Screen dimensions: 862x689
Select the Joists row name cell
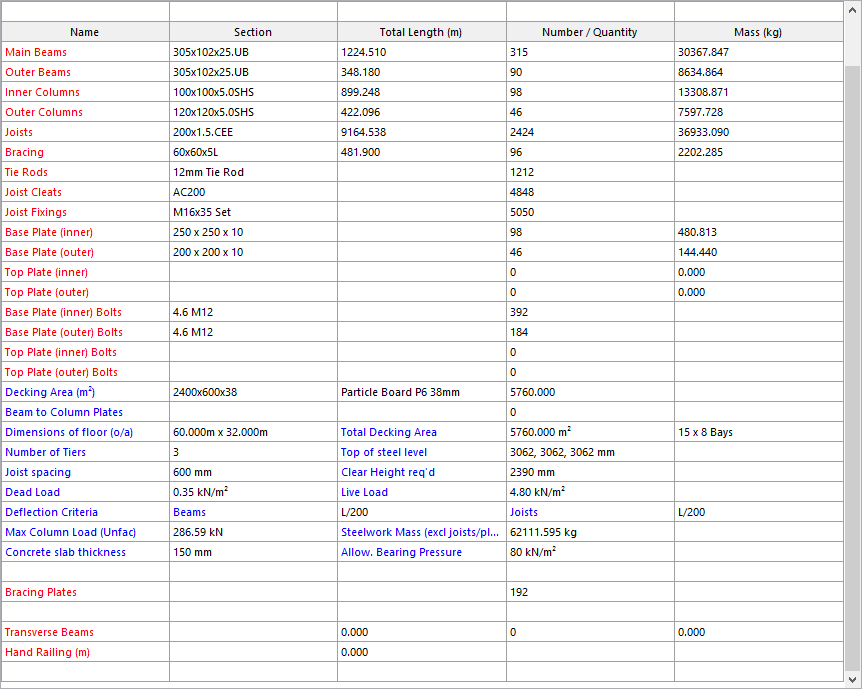pos(85,132)
